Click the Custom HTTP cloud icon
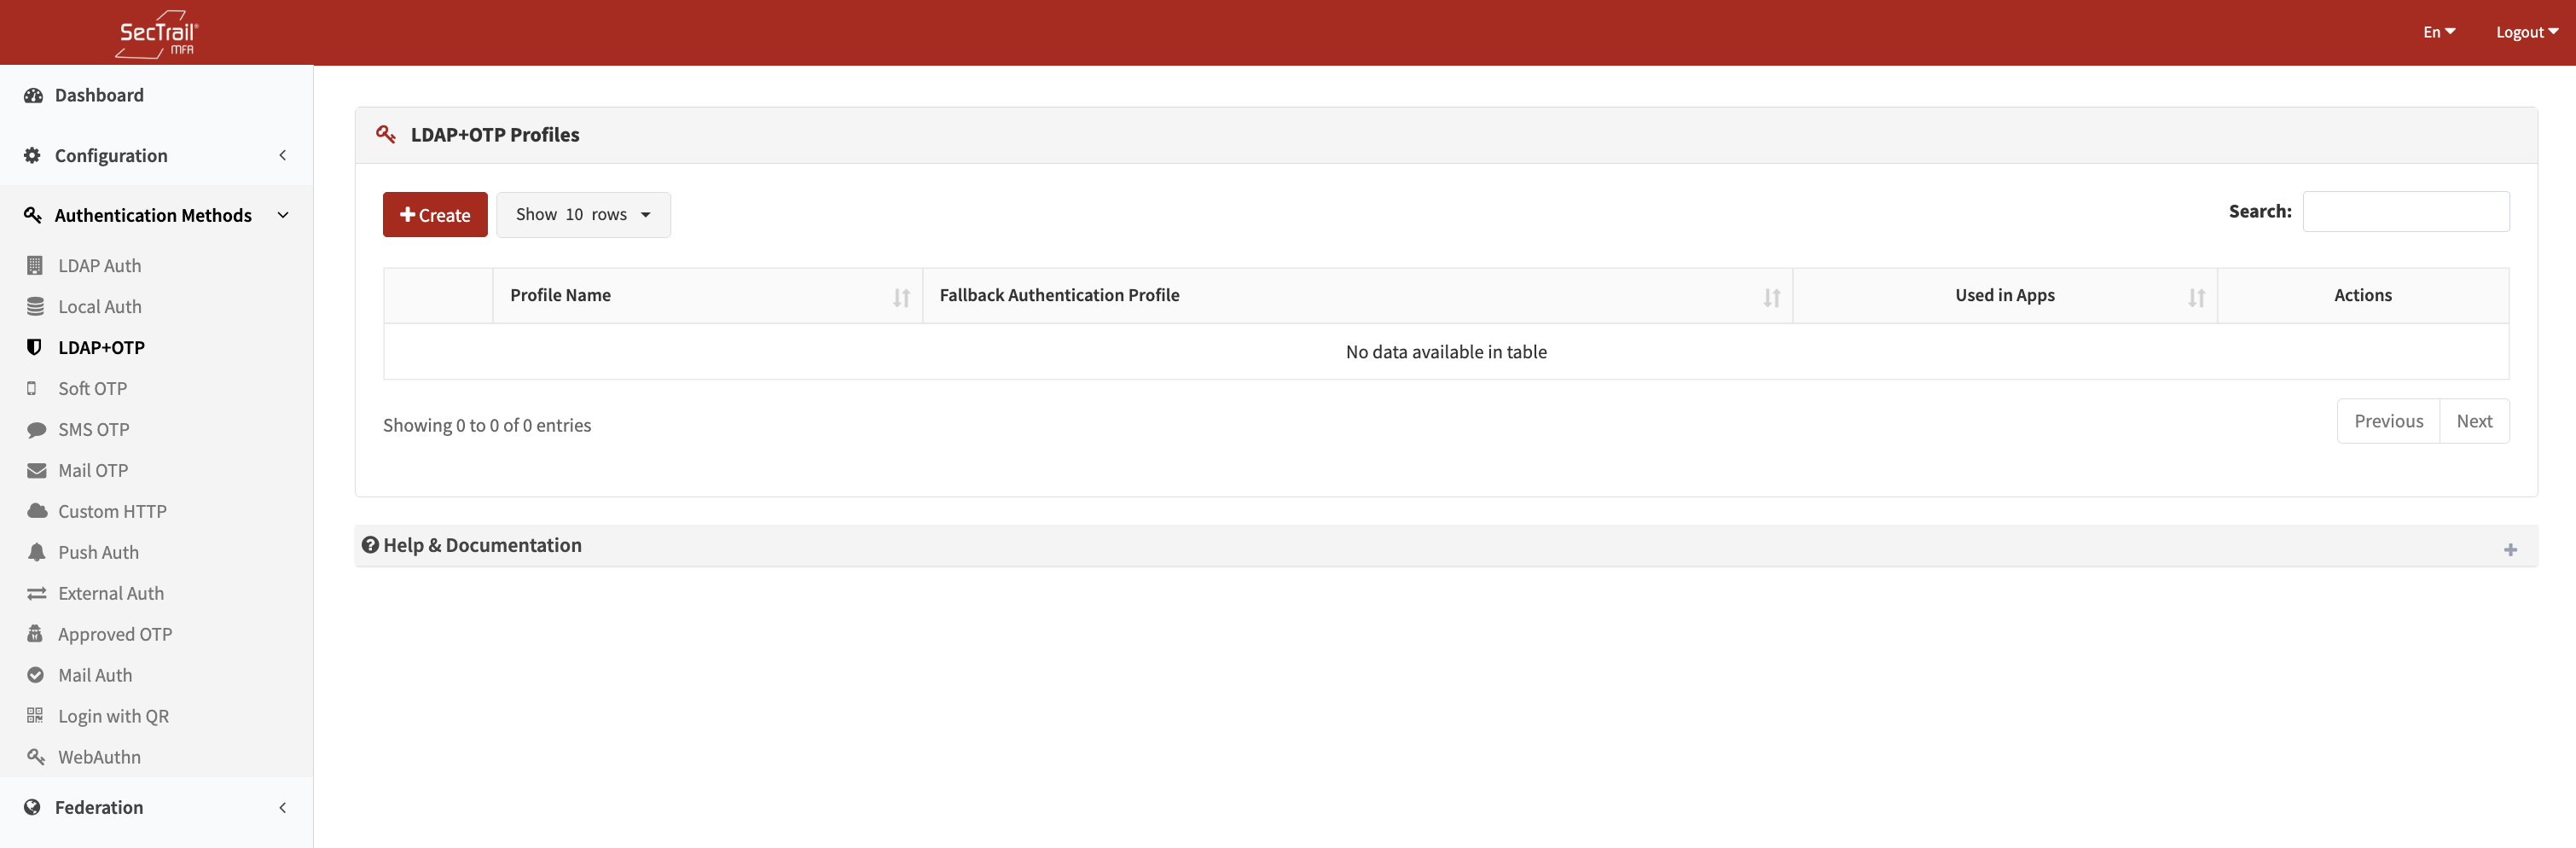 pos(37,512)
